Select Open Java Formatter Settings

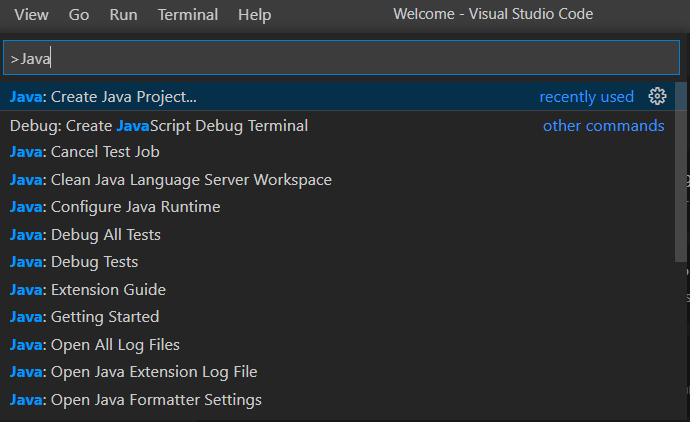pos(136,400)
